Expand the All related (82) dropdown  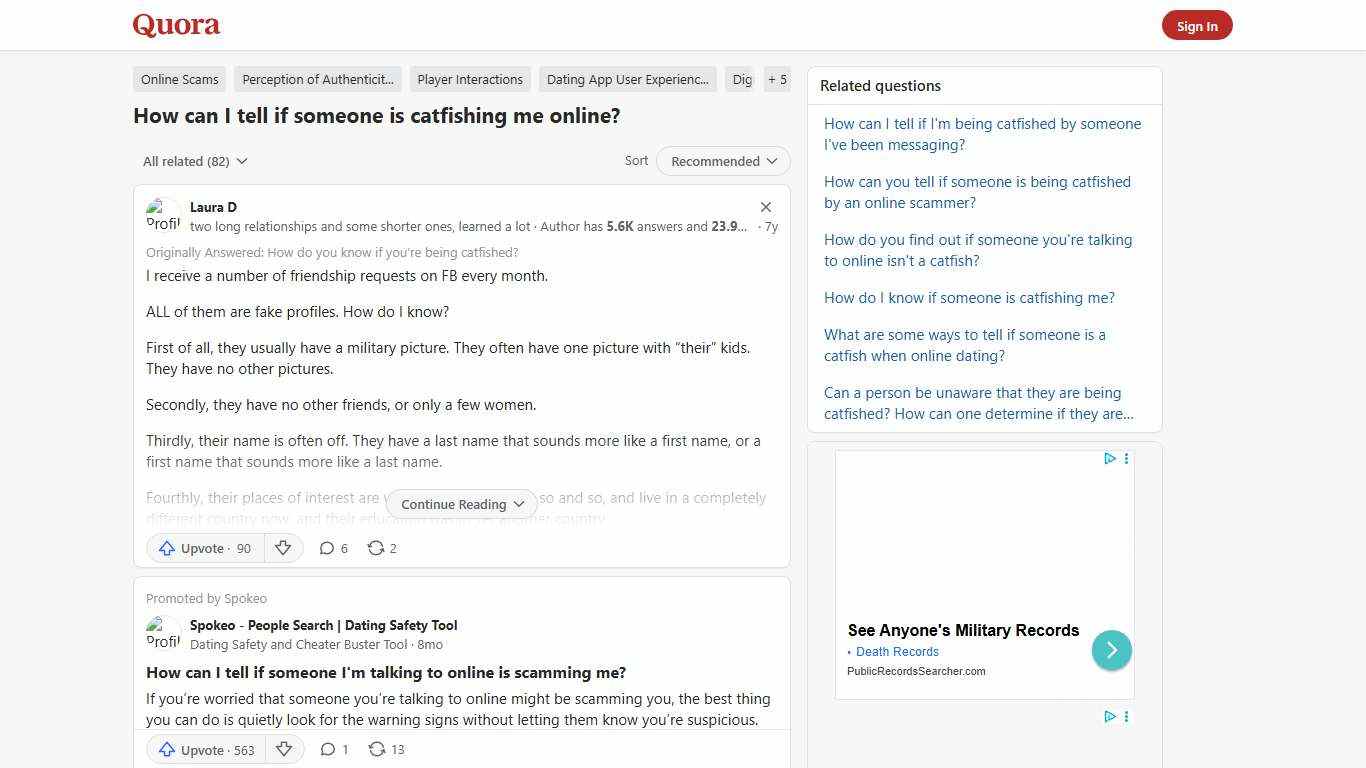click(195, 161)
